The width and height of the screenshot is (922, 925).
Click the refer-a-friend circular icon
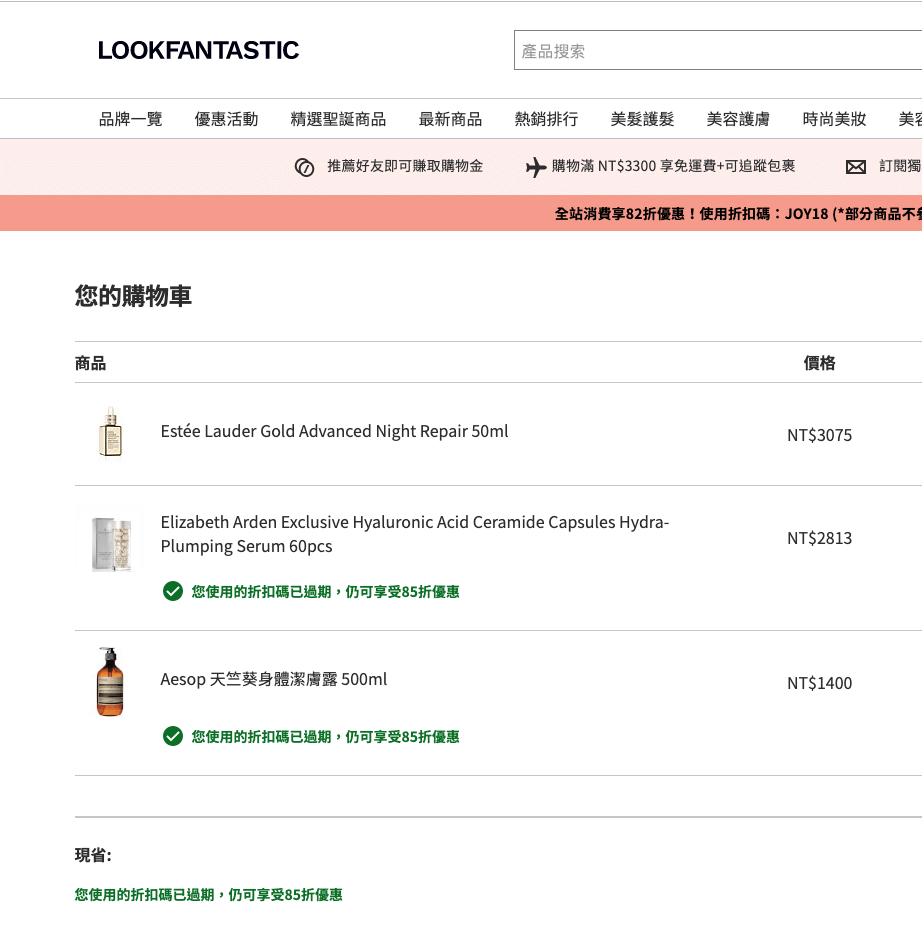[304, 168]
